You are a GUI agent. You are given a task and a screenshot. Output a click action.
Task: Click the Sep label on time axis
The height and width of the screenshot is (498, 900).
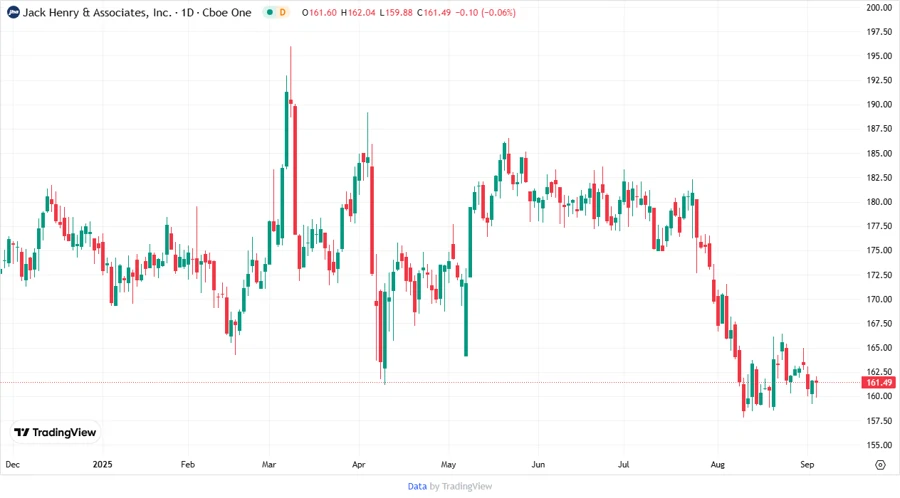(x=807, y=465)
